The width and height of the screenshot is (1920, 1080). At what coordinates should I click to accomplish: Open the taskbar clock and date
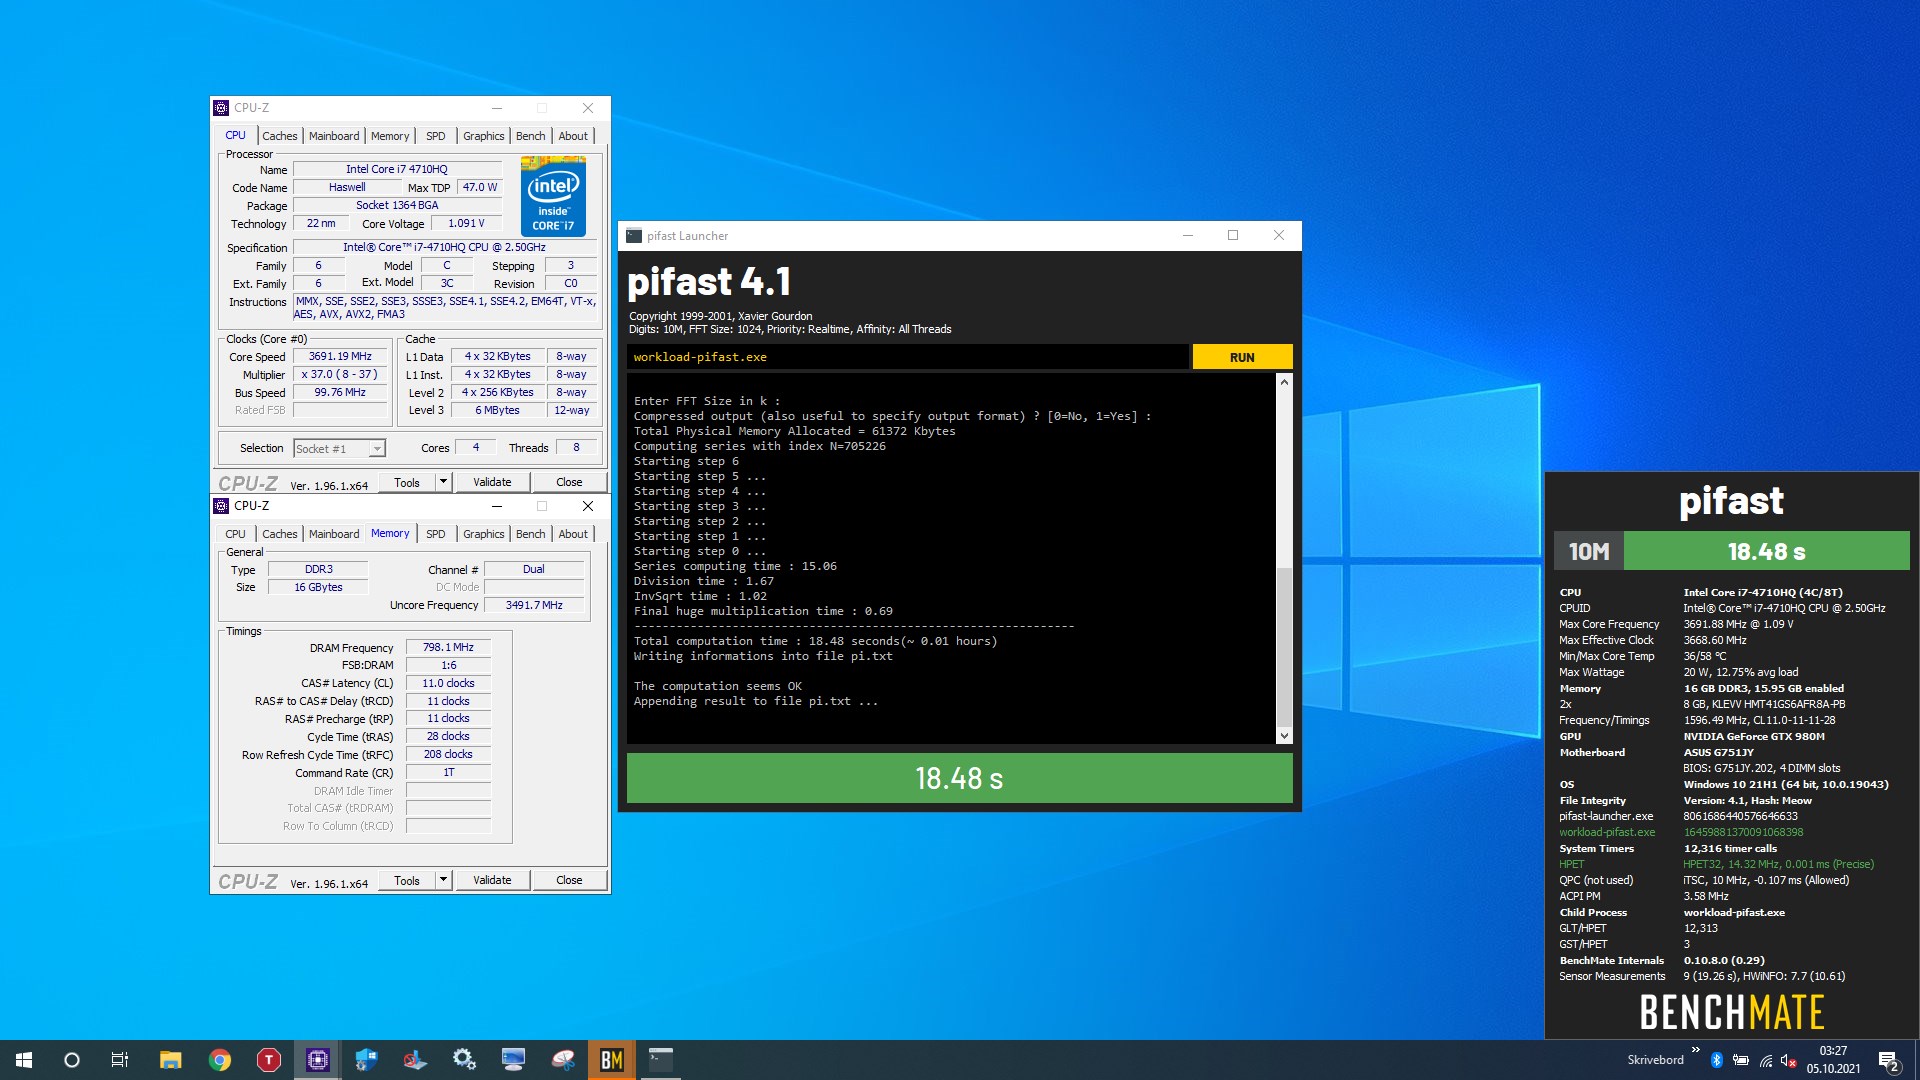click(1833, 1060)
